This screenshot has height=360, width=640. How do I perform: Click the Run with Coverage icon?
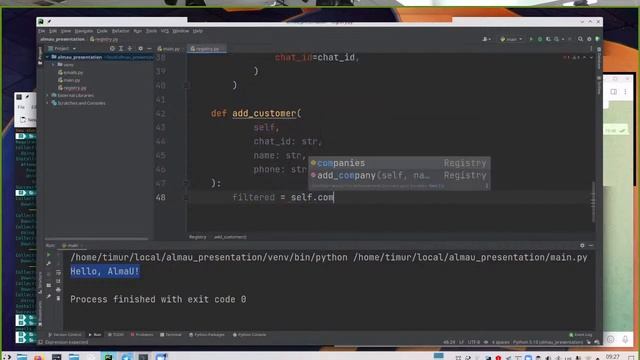tap(548, 39)
